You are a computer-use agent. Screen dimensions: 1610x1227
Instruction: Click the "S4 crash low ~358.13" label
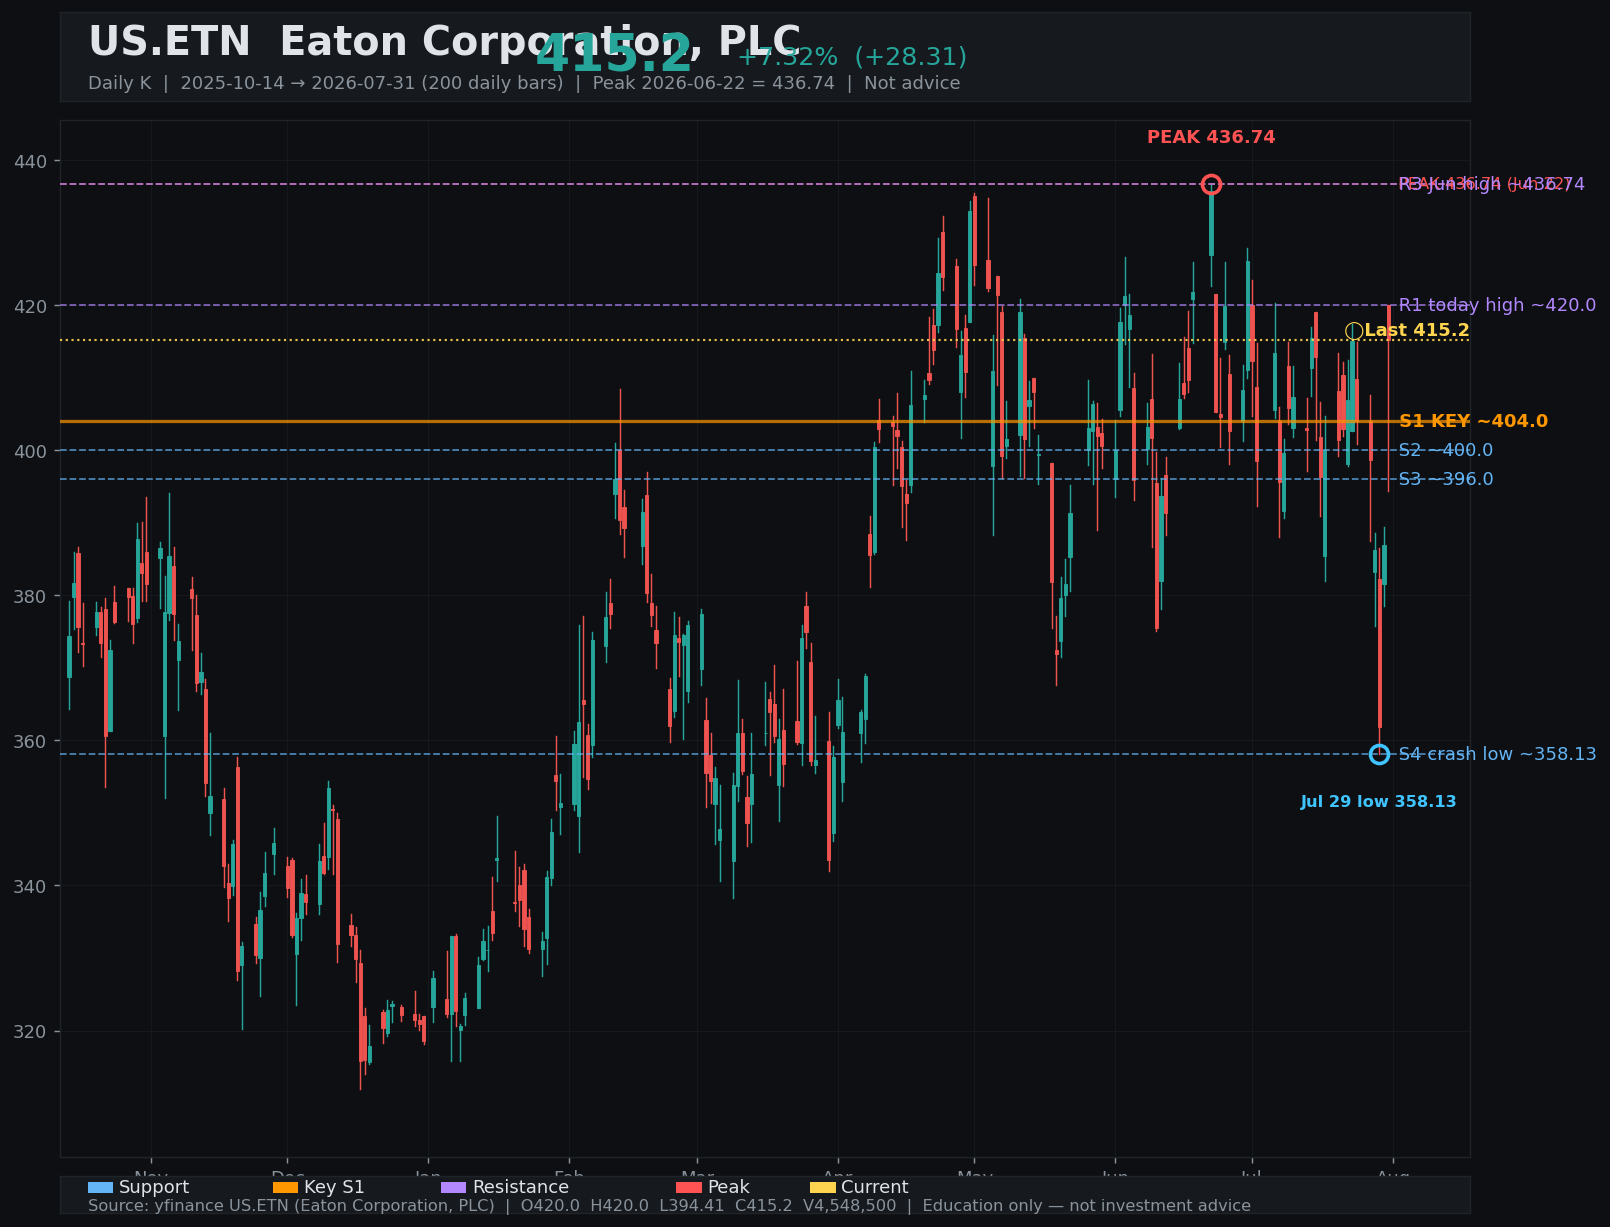pyautogui.click(x=1497, y=754)
